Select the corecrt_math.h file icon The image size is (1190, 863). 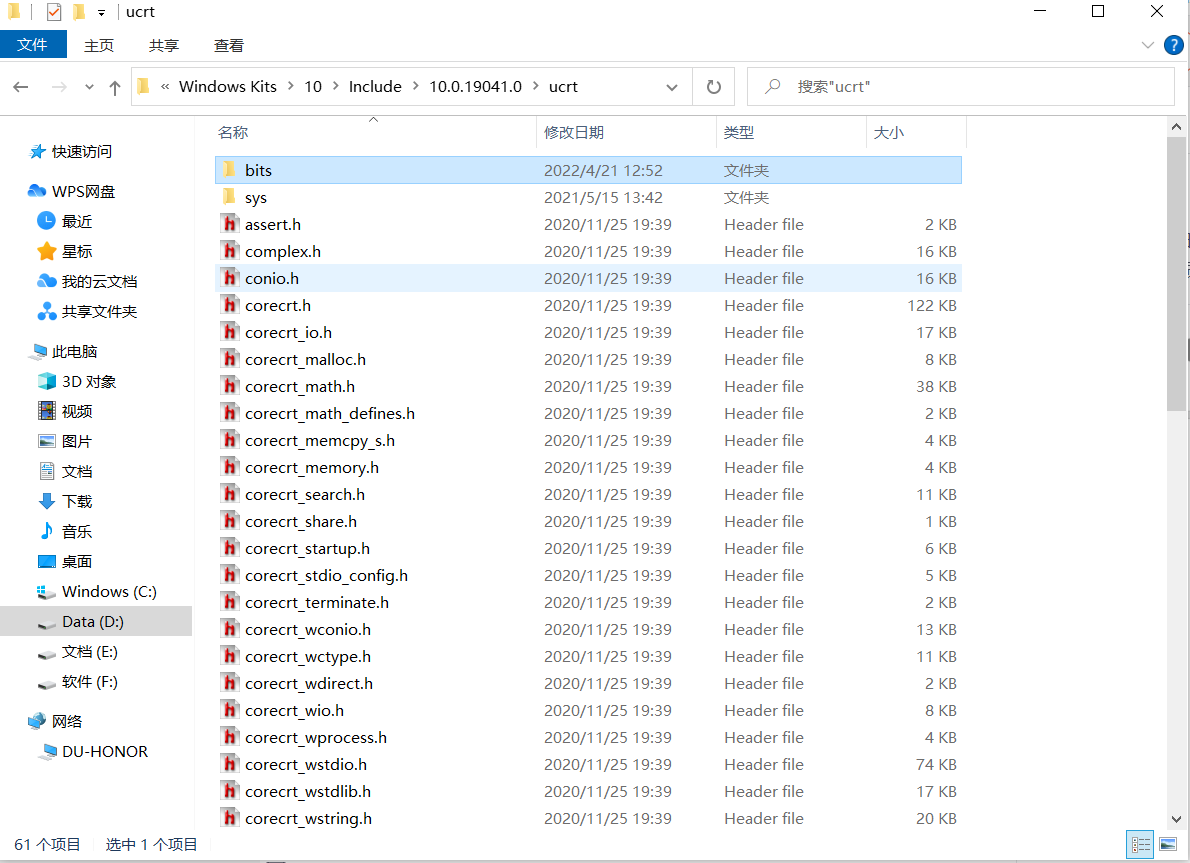(230, 386)
